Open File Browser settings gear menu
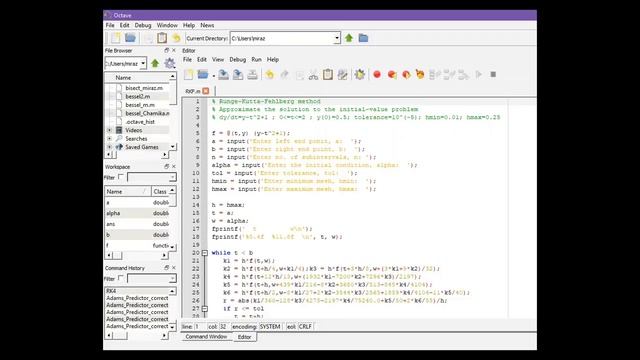This screenshot has width=640, height=360. pos(169,63)
